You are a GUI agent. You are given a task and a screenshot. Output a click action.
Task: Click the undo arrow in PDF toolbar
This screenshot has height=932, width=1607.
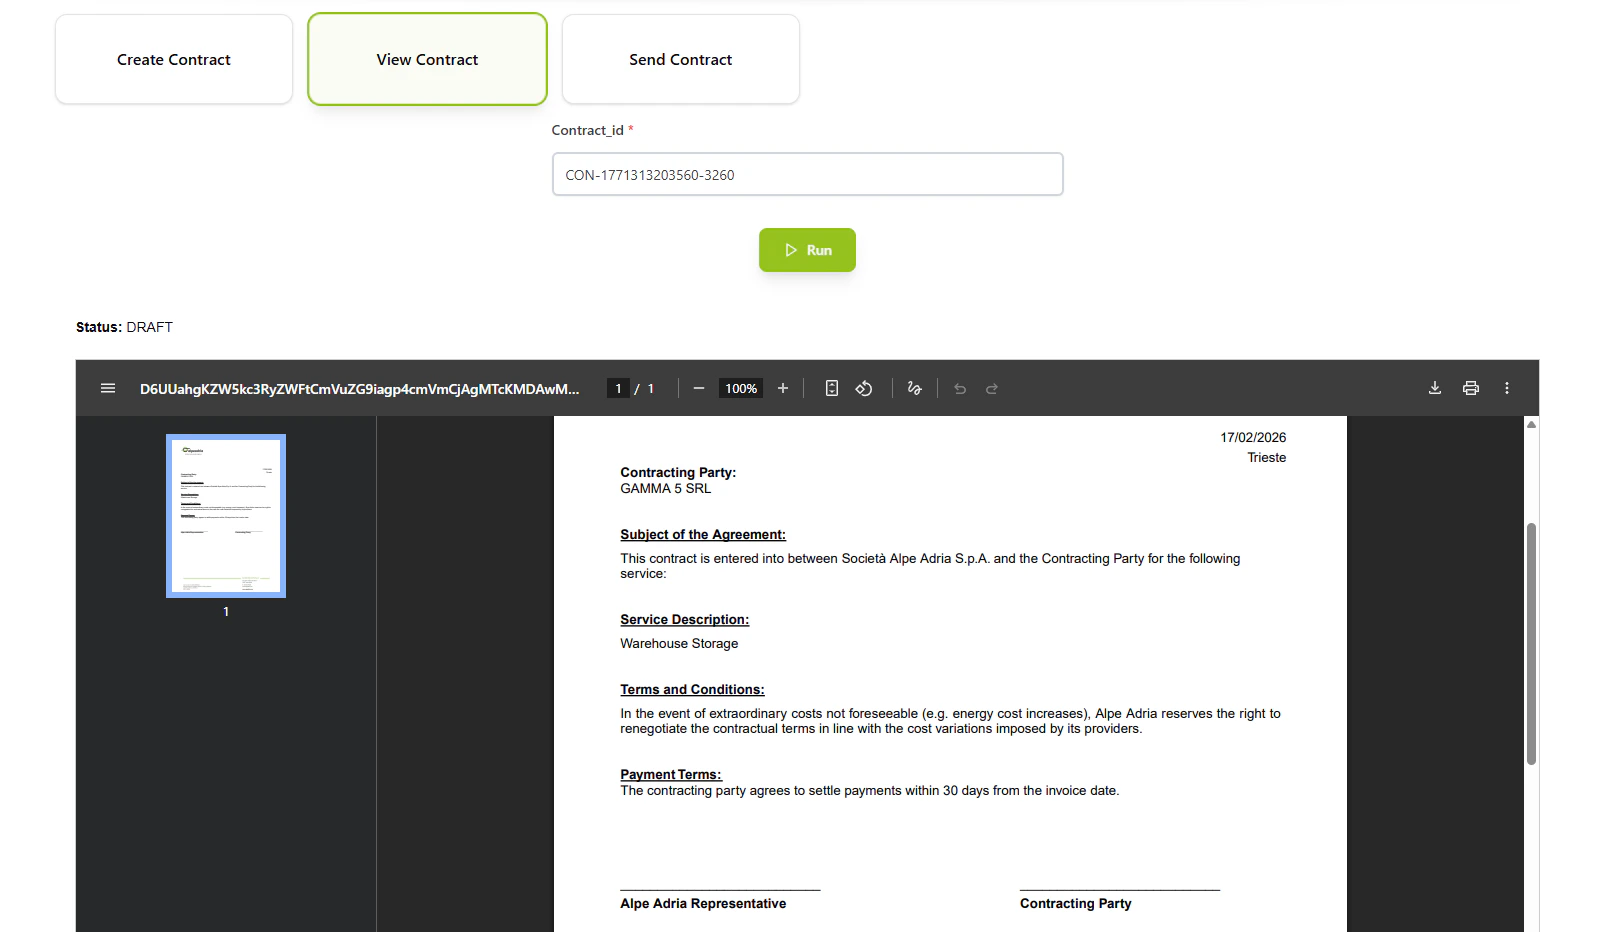(x=960, y=388)
